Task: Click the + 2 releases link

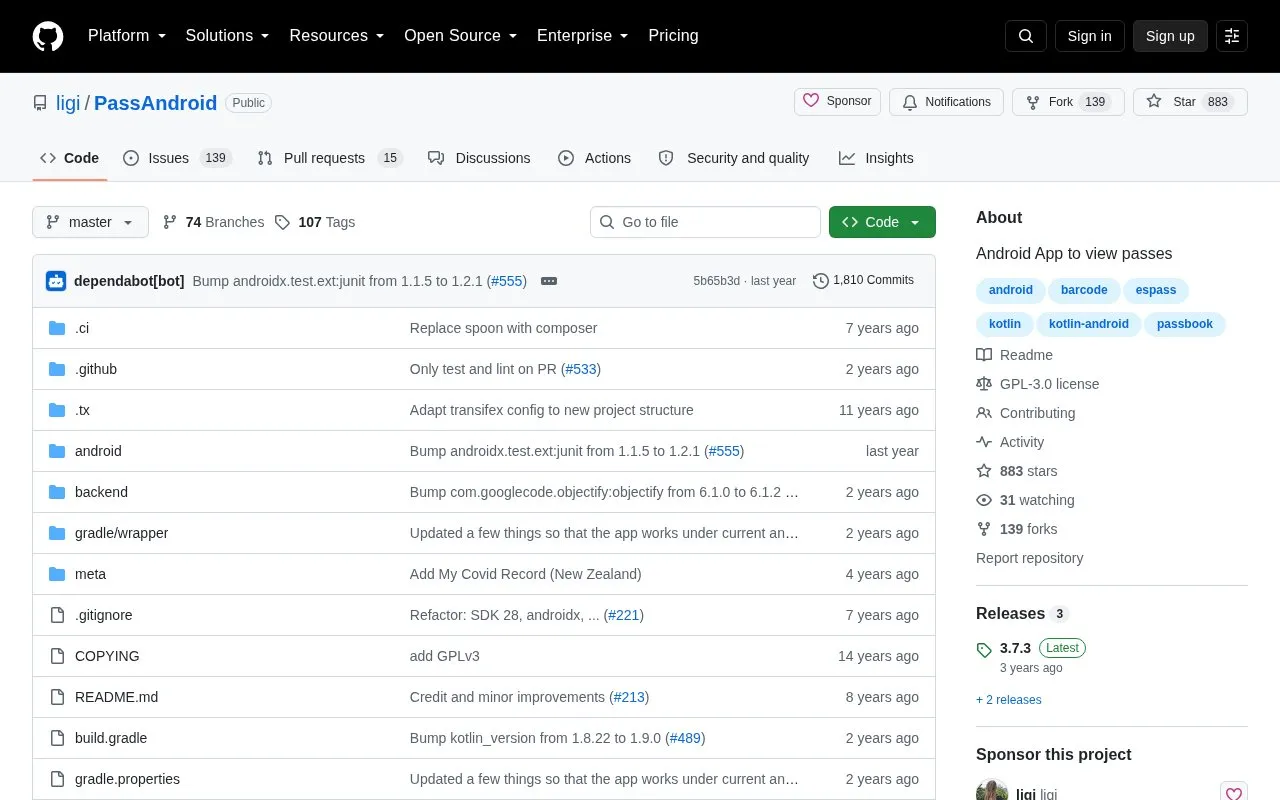Action: click(x=1008, y=700)
